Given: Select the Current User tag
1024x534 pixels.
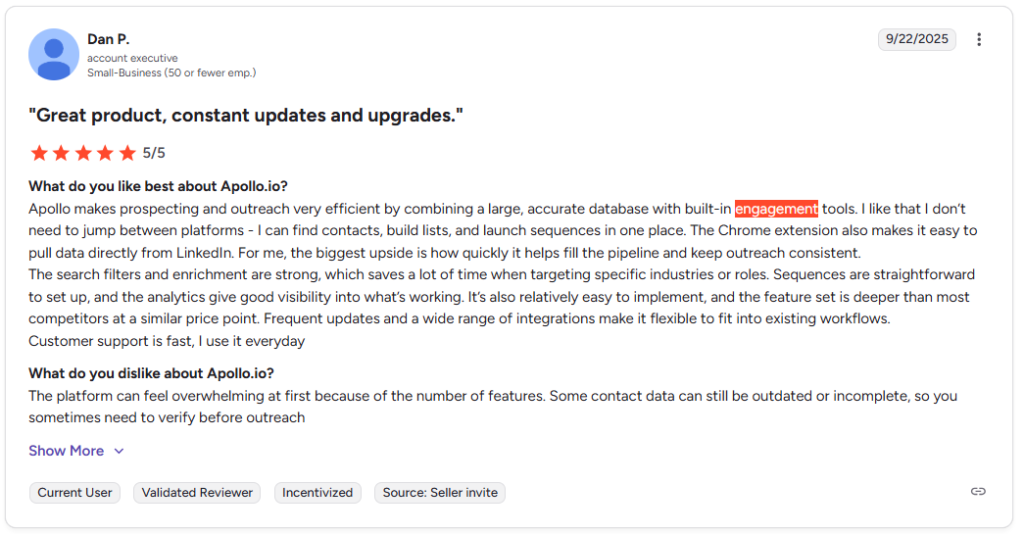Looking at the screenshot, I should (75, 492).
